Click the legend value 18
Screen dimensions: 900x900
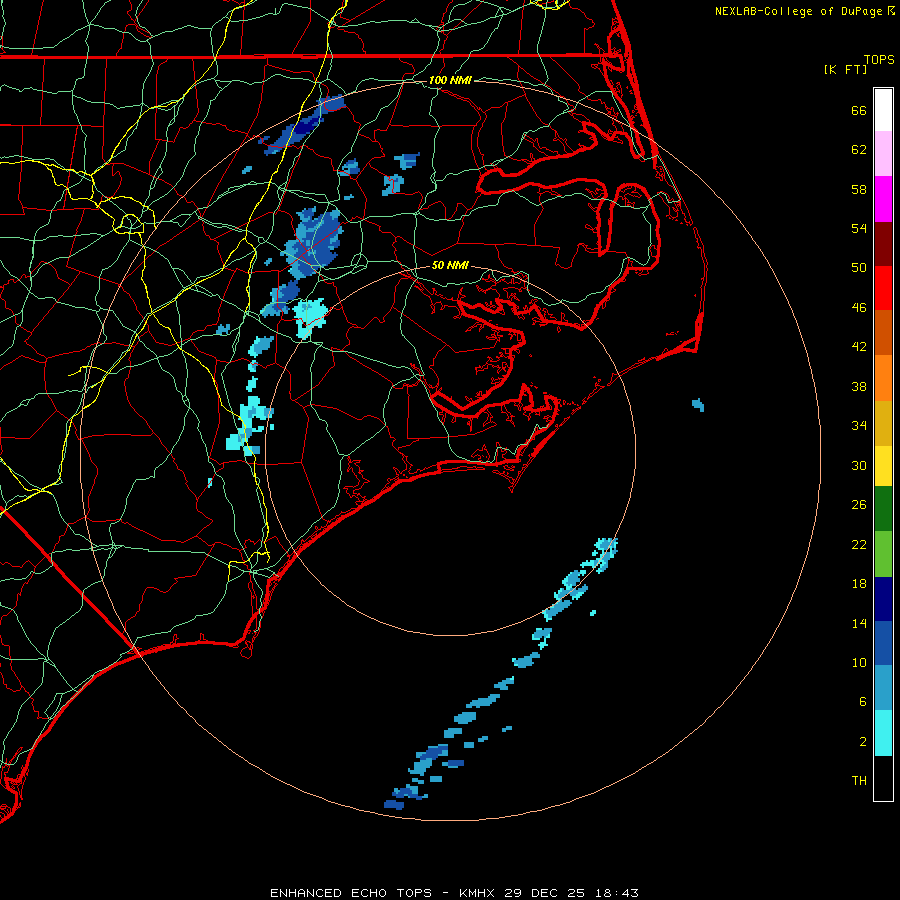[859, 584]
